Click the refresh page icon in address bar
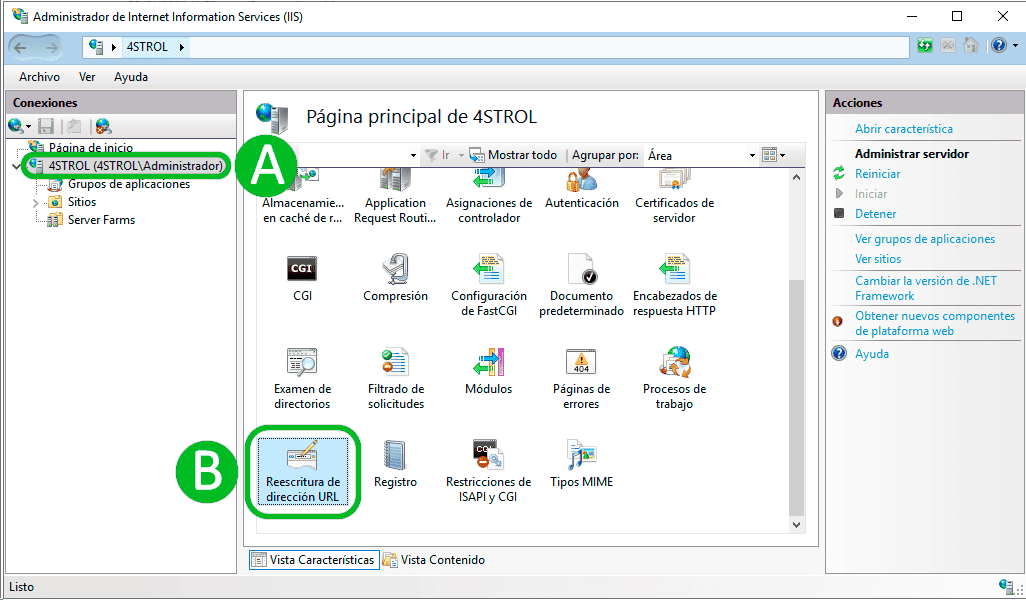The image size is (1026, 600). point(925,46)
